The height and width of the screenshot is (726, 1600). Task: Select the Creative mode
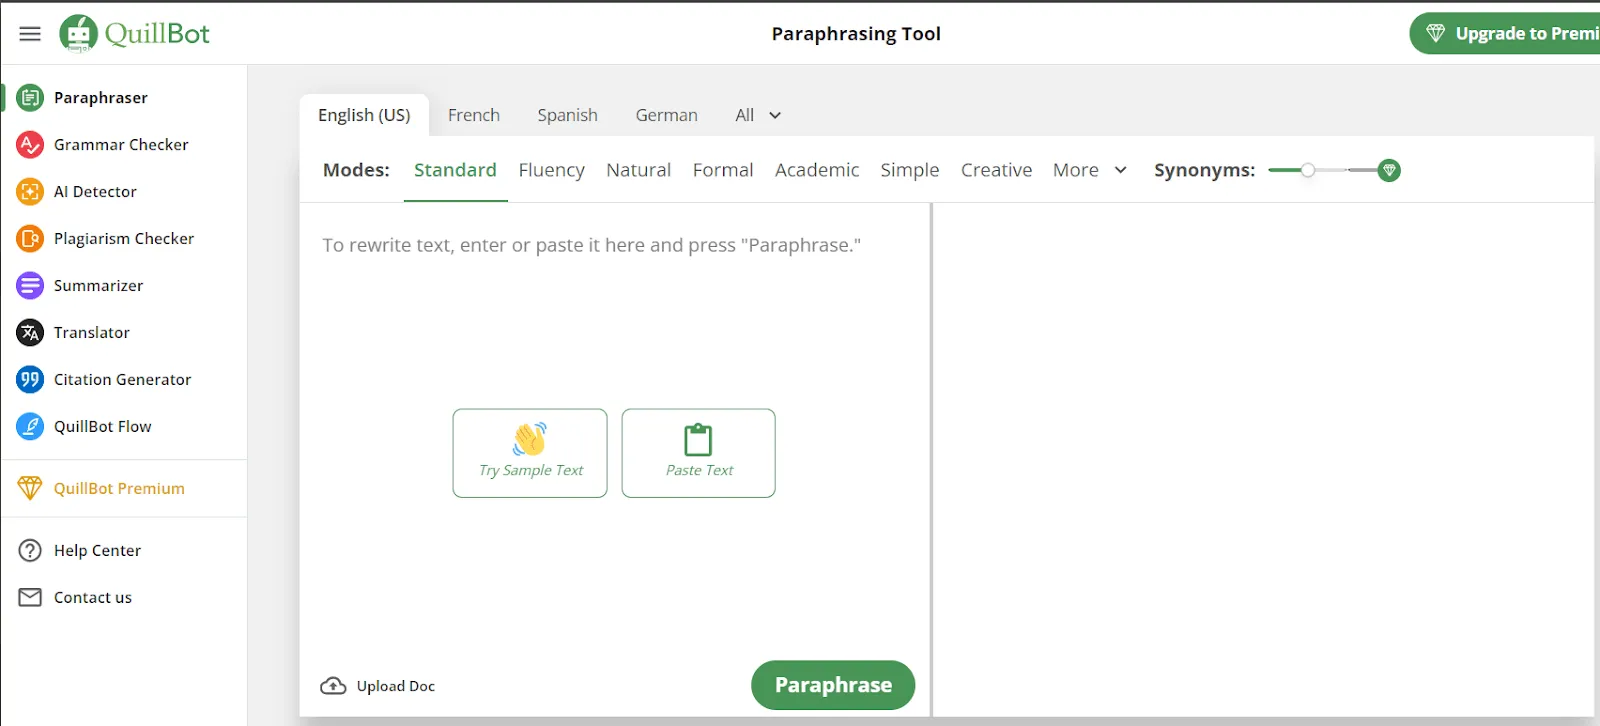pyautogui.click(x=996, y=171)
